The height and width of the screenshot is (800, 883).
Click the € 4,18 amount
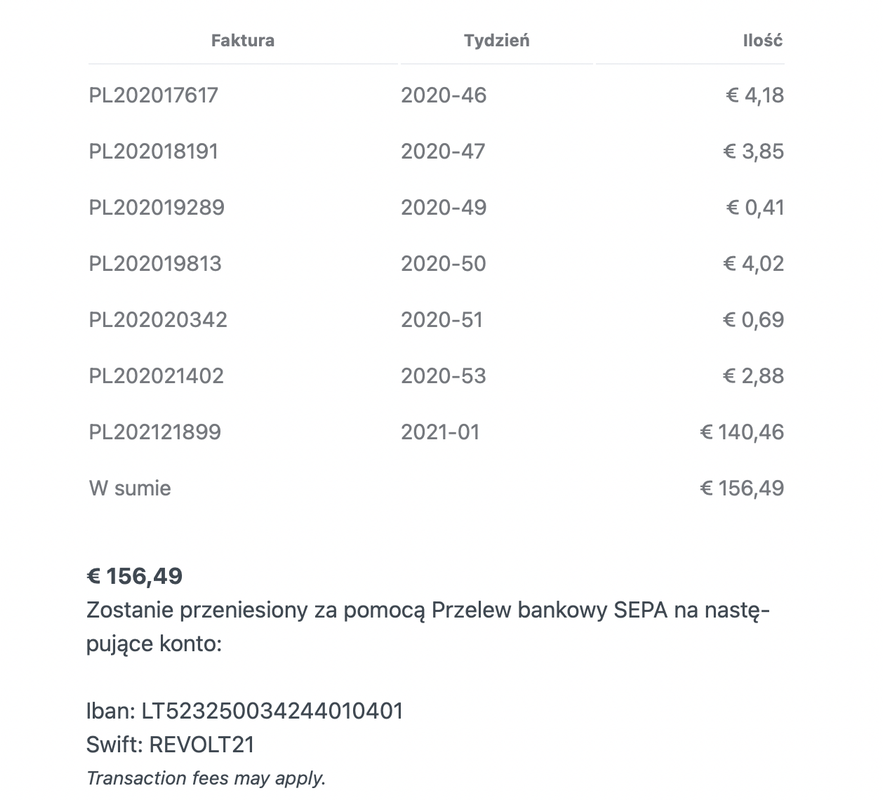pyautogui.click(x=755, y=95)
